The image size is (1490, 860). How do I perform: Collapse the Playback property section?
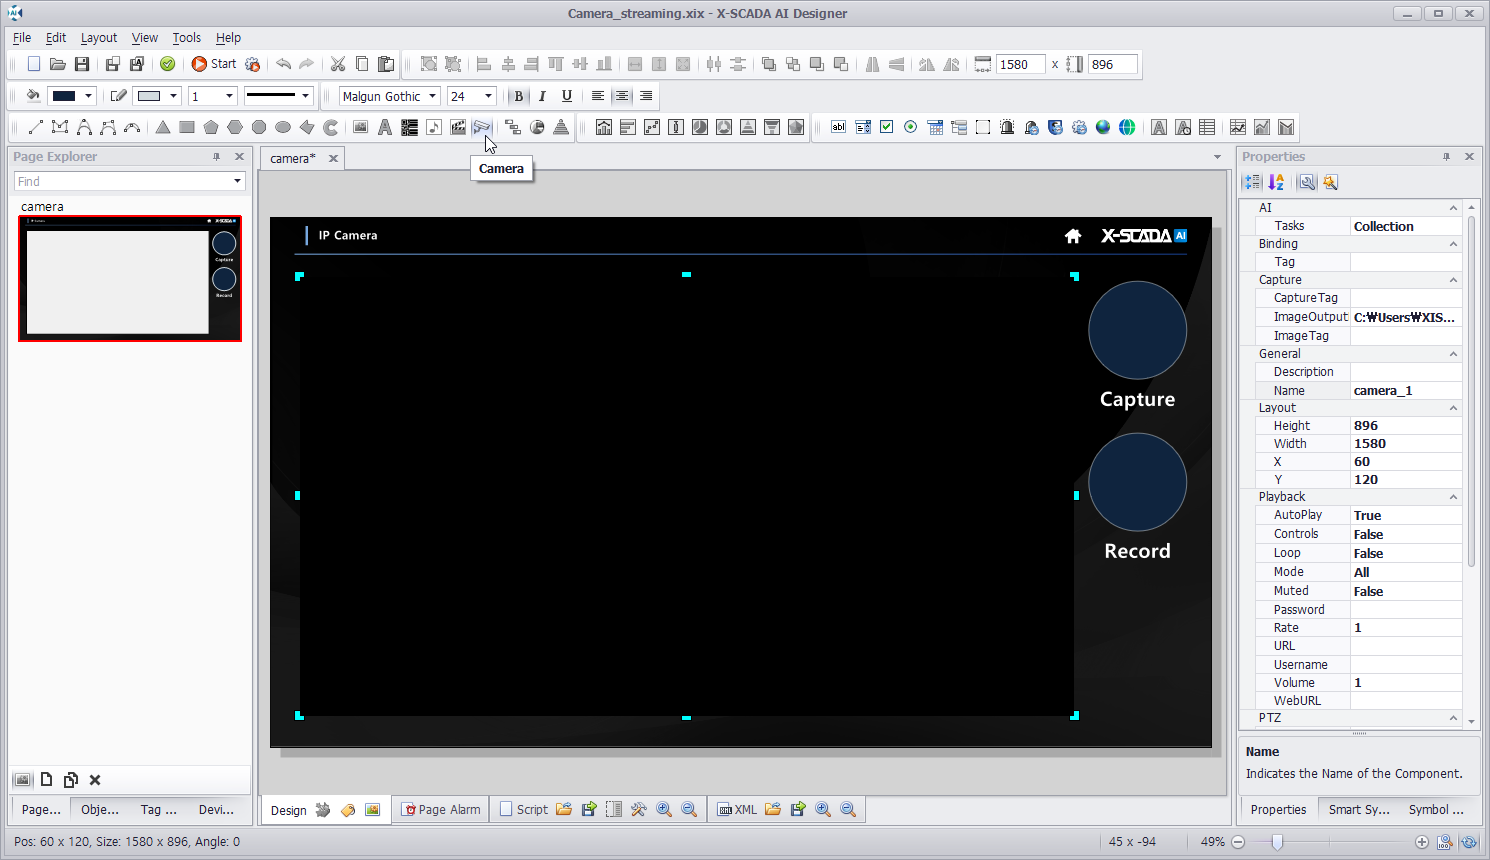(x=1453, y=497)
